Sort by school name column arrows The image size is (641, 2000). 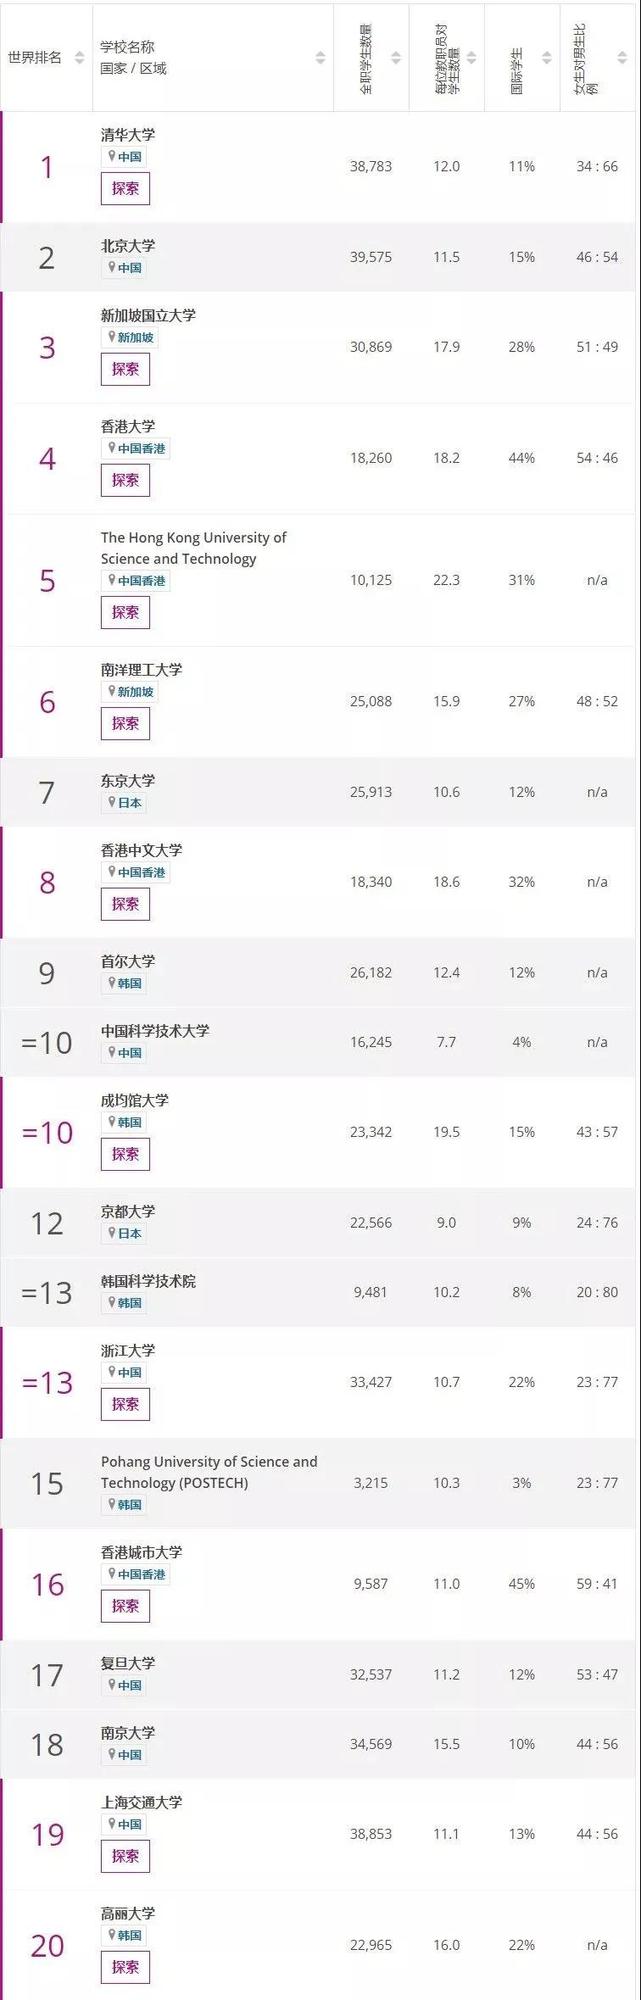320,58
